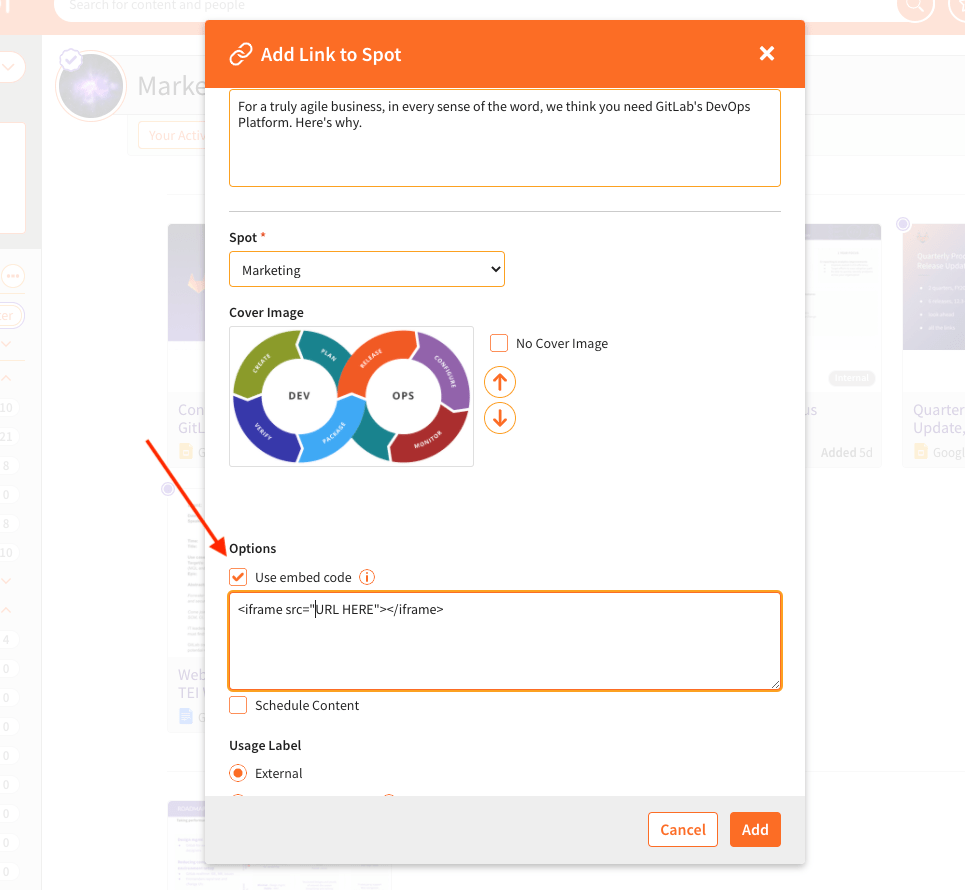Click the Marketing spot avatar image

point(91,87)
